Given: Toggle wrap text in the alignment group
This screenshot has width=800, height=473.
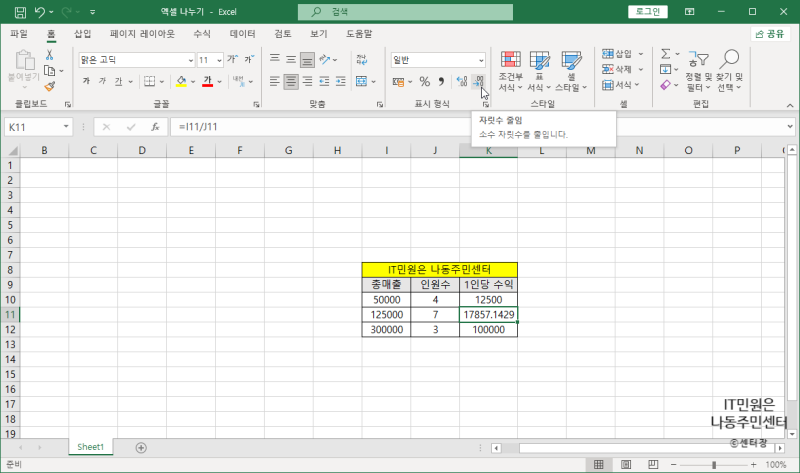Looking at the screenshot, I should coord(362,60).
